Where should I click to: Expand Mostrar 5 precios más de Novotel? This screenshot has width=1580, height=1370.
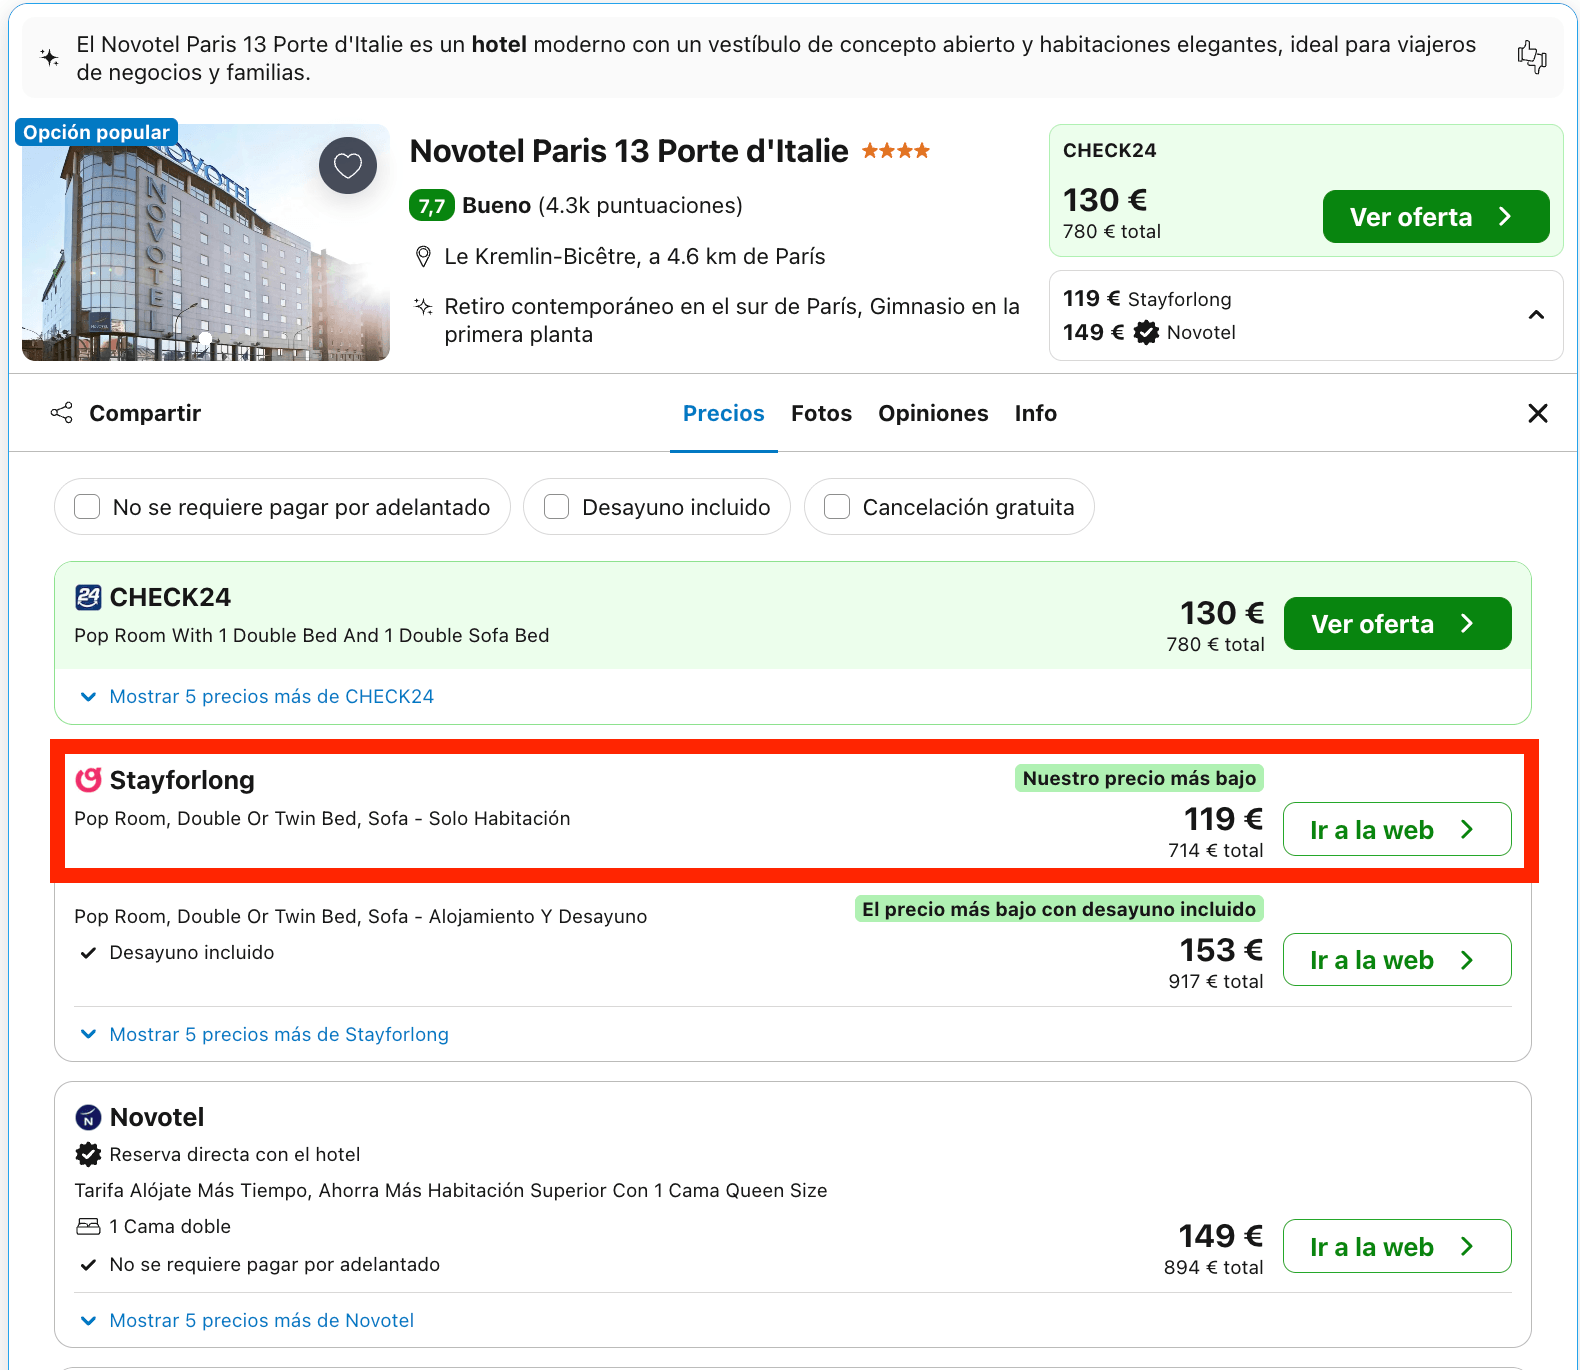(x=261, y=1321)
